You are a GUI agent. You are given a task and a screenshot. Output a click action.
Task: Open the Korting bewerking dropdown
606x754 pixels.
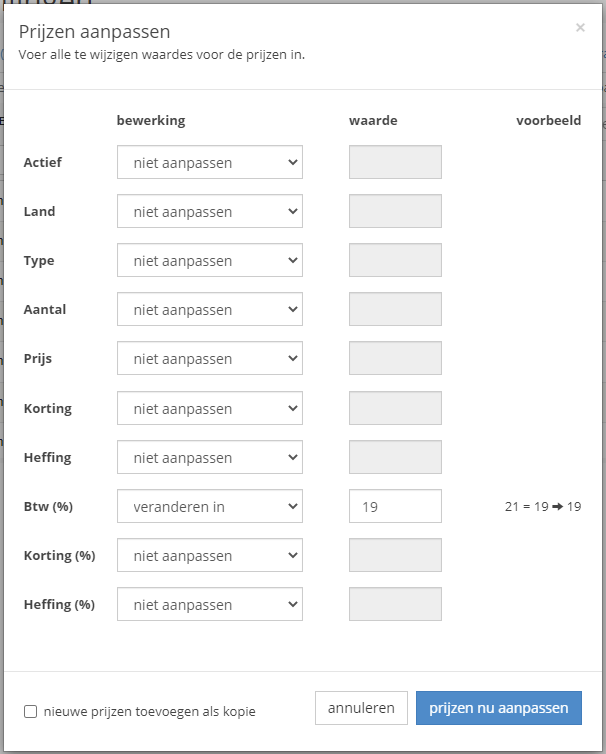point(210,408)
